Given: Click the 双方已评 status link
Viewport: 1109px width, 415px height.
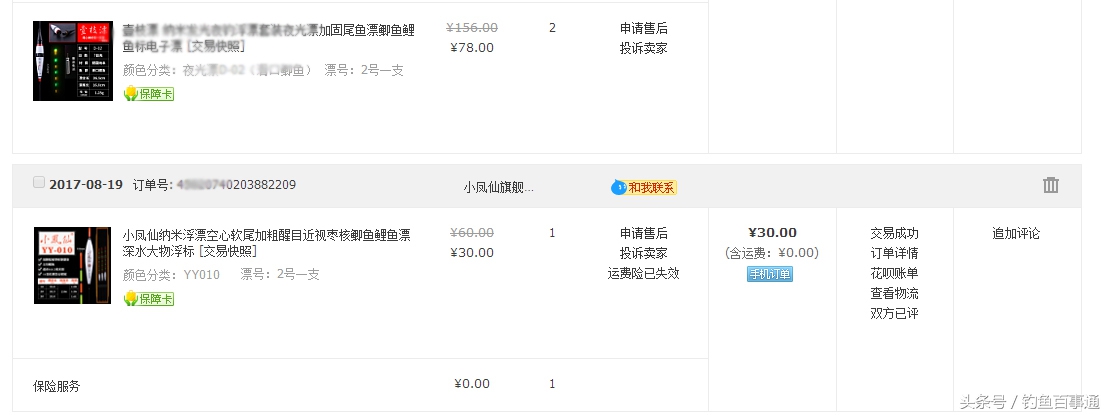Looking at the screenshot, I should point(894,313).
